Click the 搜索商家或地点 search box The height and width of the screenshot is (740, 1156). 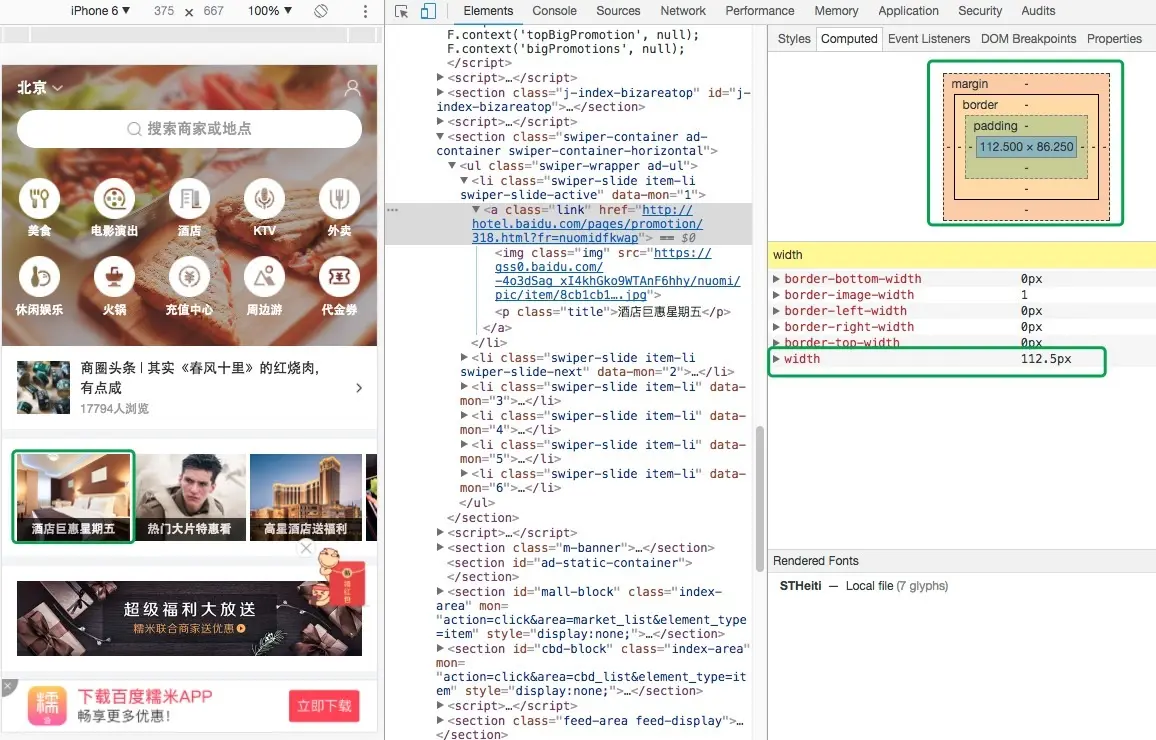coord(189,129)
